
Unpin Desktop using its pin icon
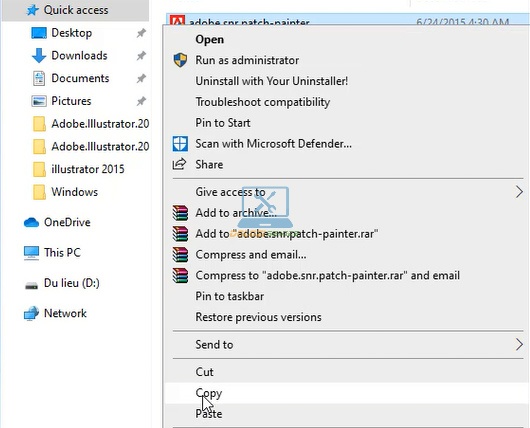141,33
